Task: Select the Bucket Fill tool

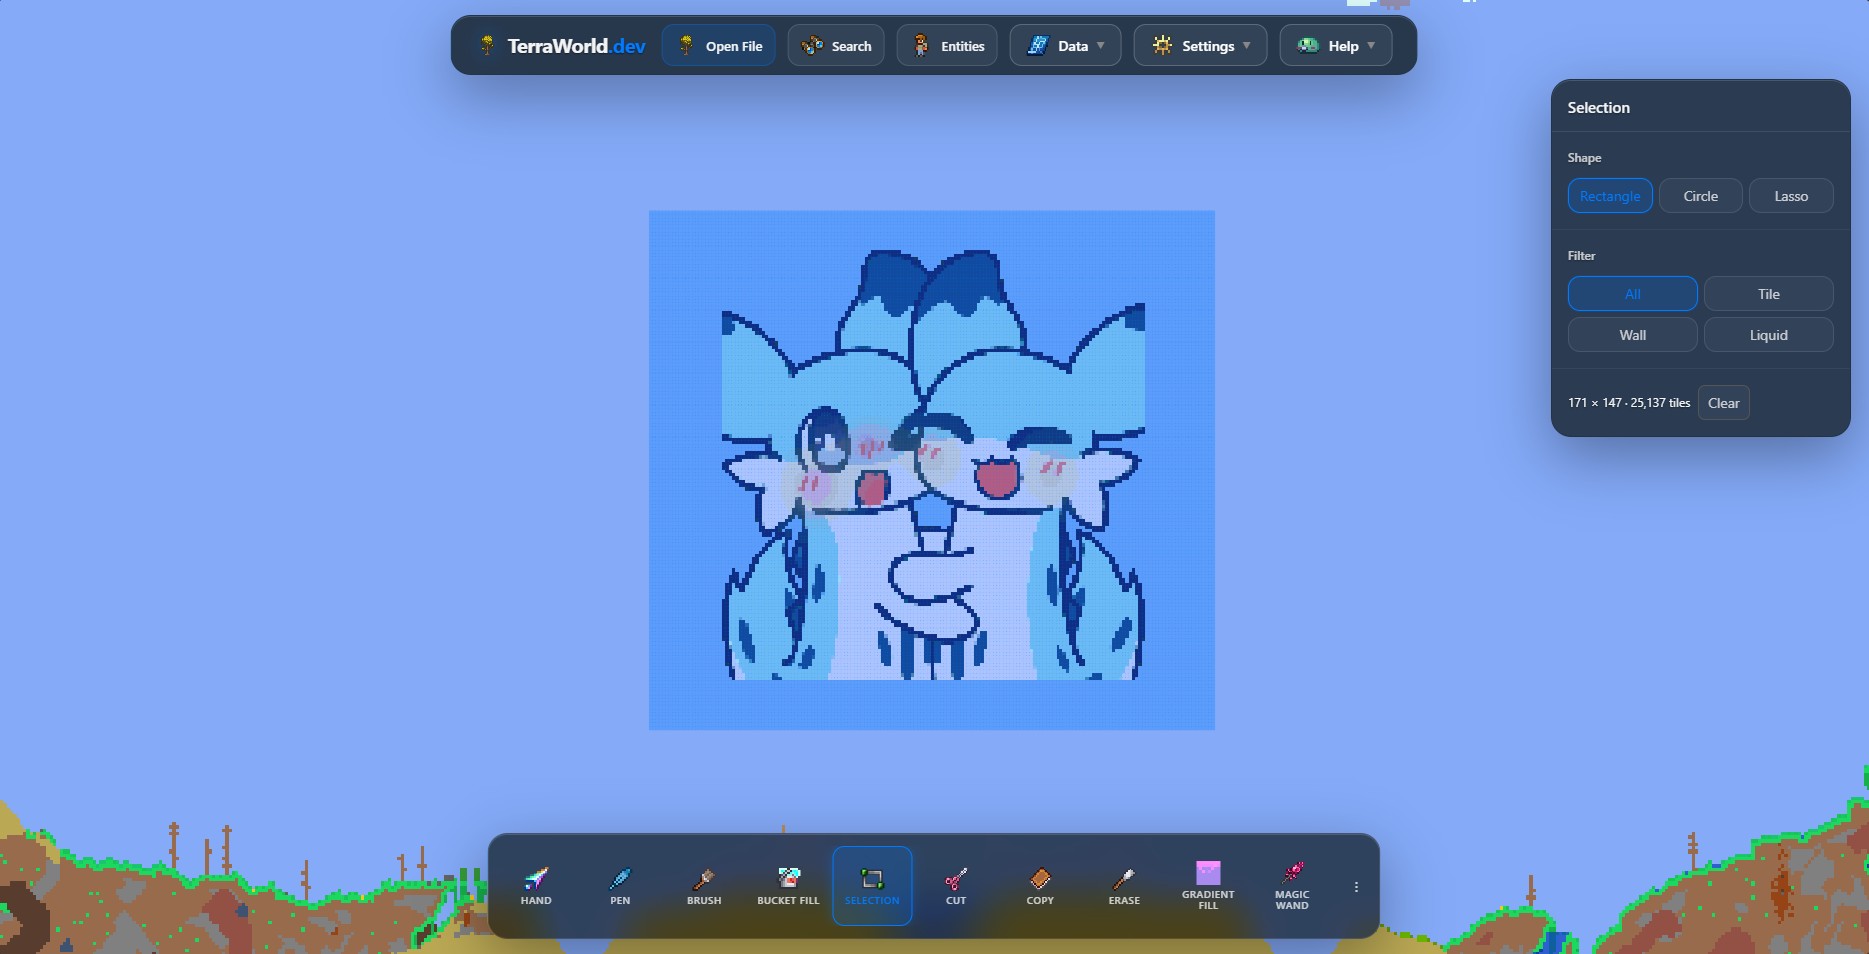Action: click(788, 886)
